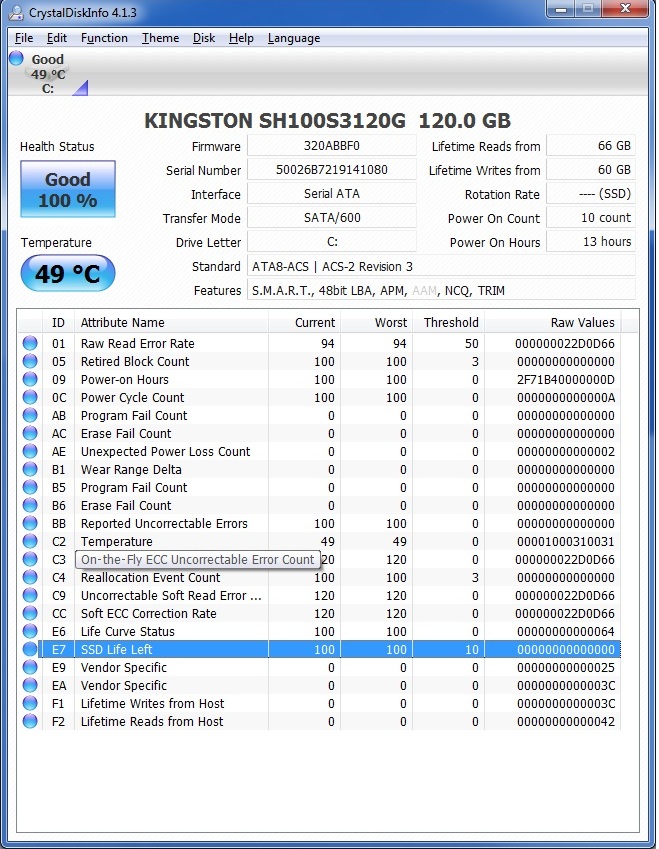Click the status icon on the B6 row
The image size is (659, 849).
click(x=30, y=505)
